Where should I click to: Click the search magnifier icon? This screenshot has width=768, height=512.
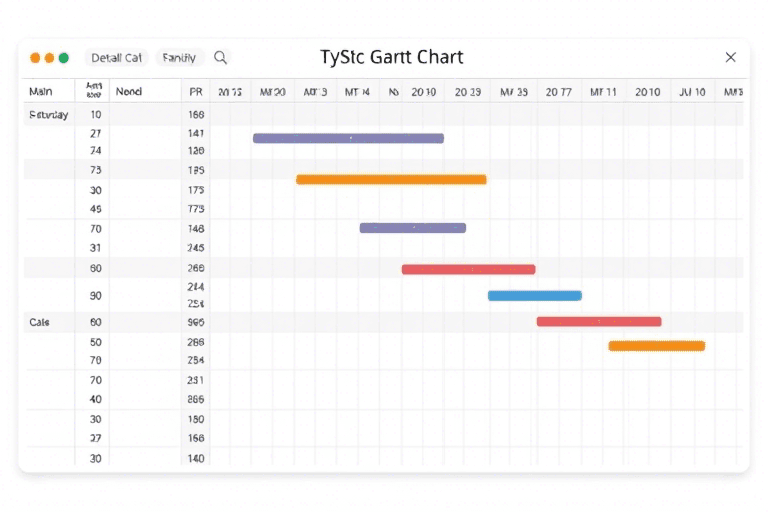[x=221, y=58]
